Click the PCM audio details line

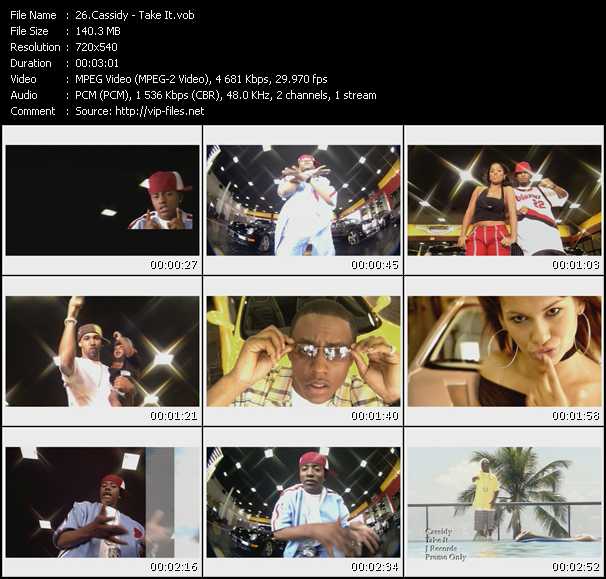pos(226,95)
